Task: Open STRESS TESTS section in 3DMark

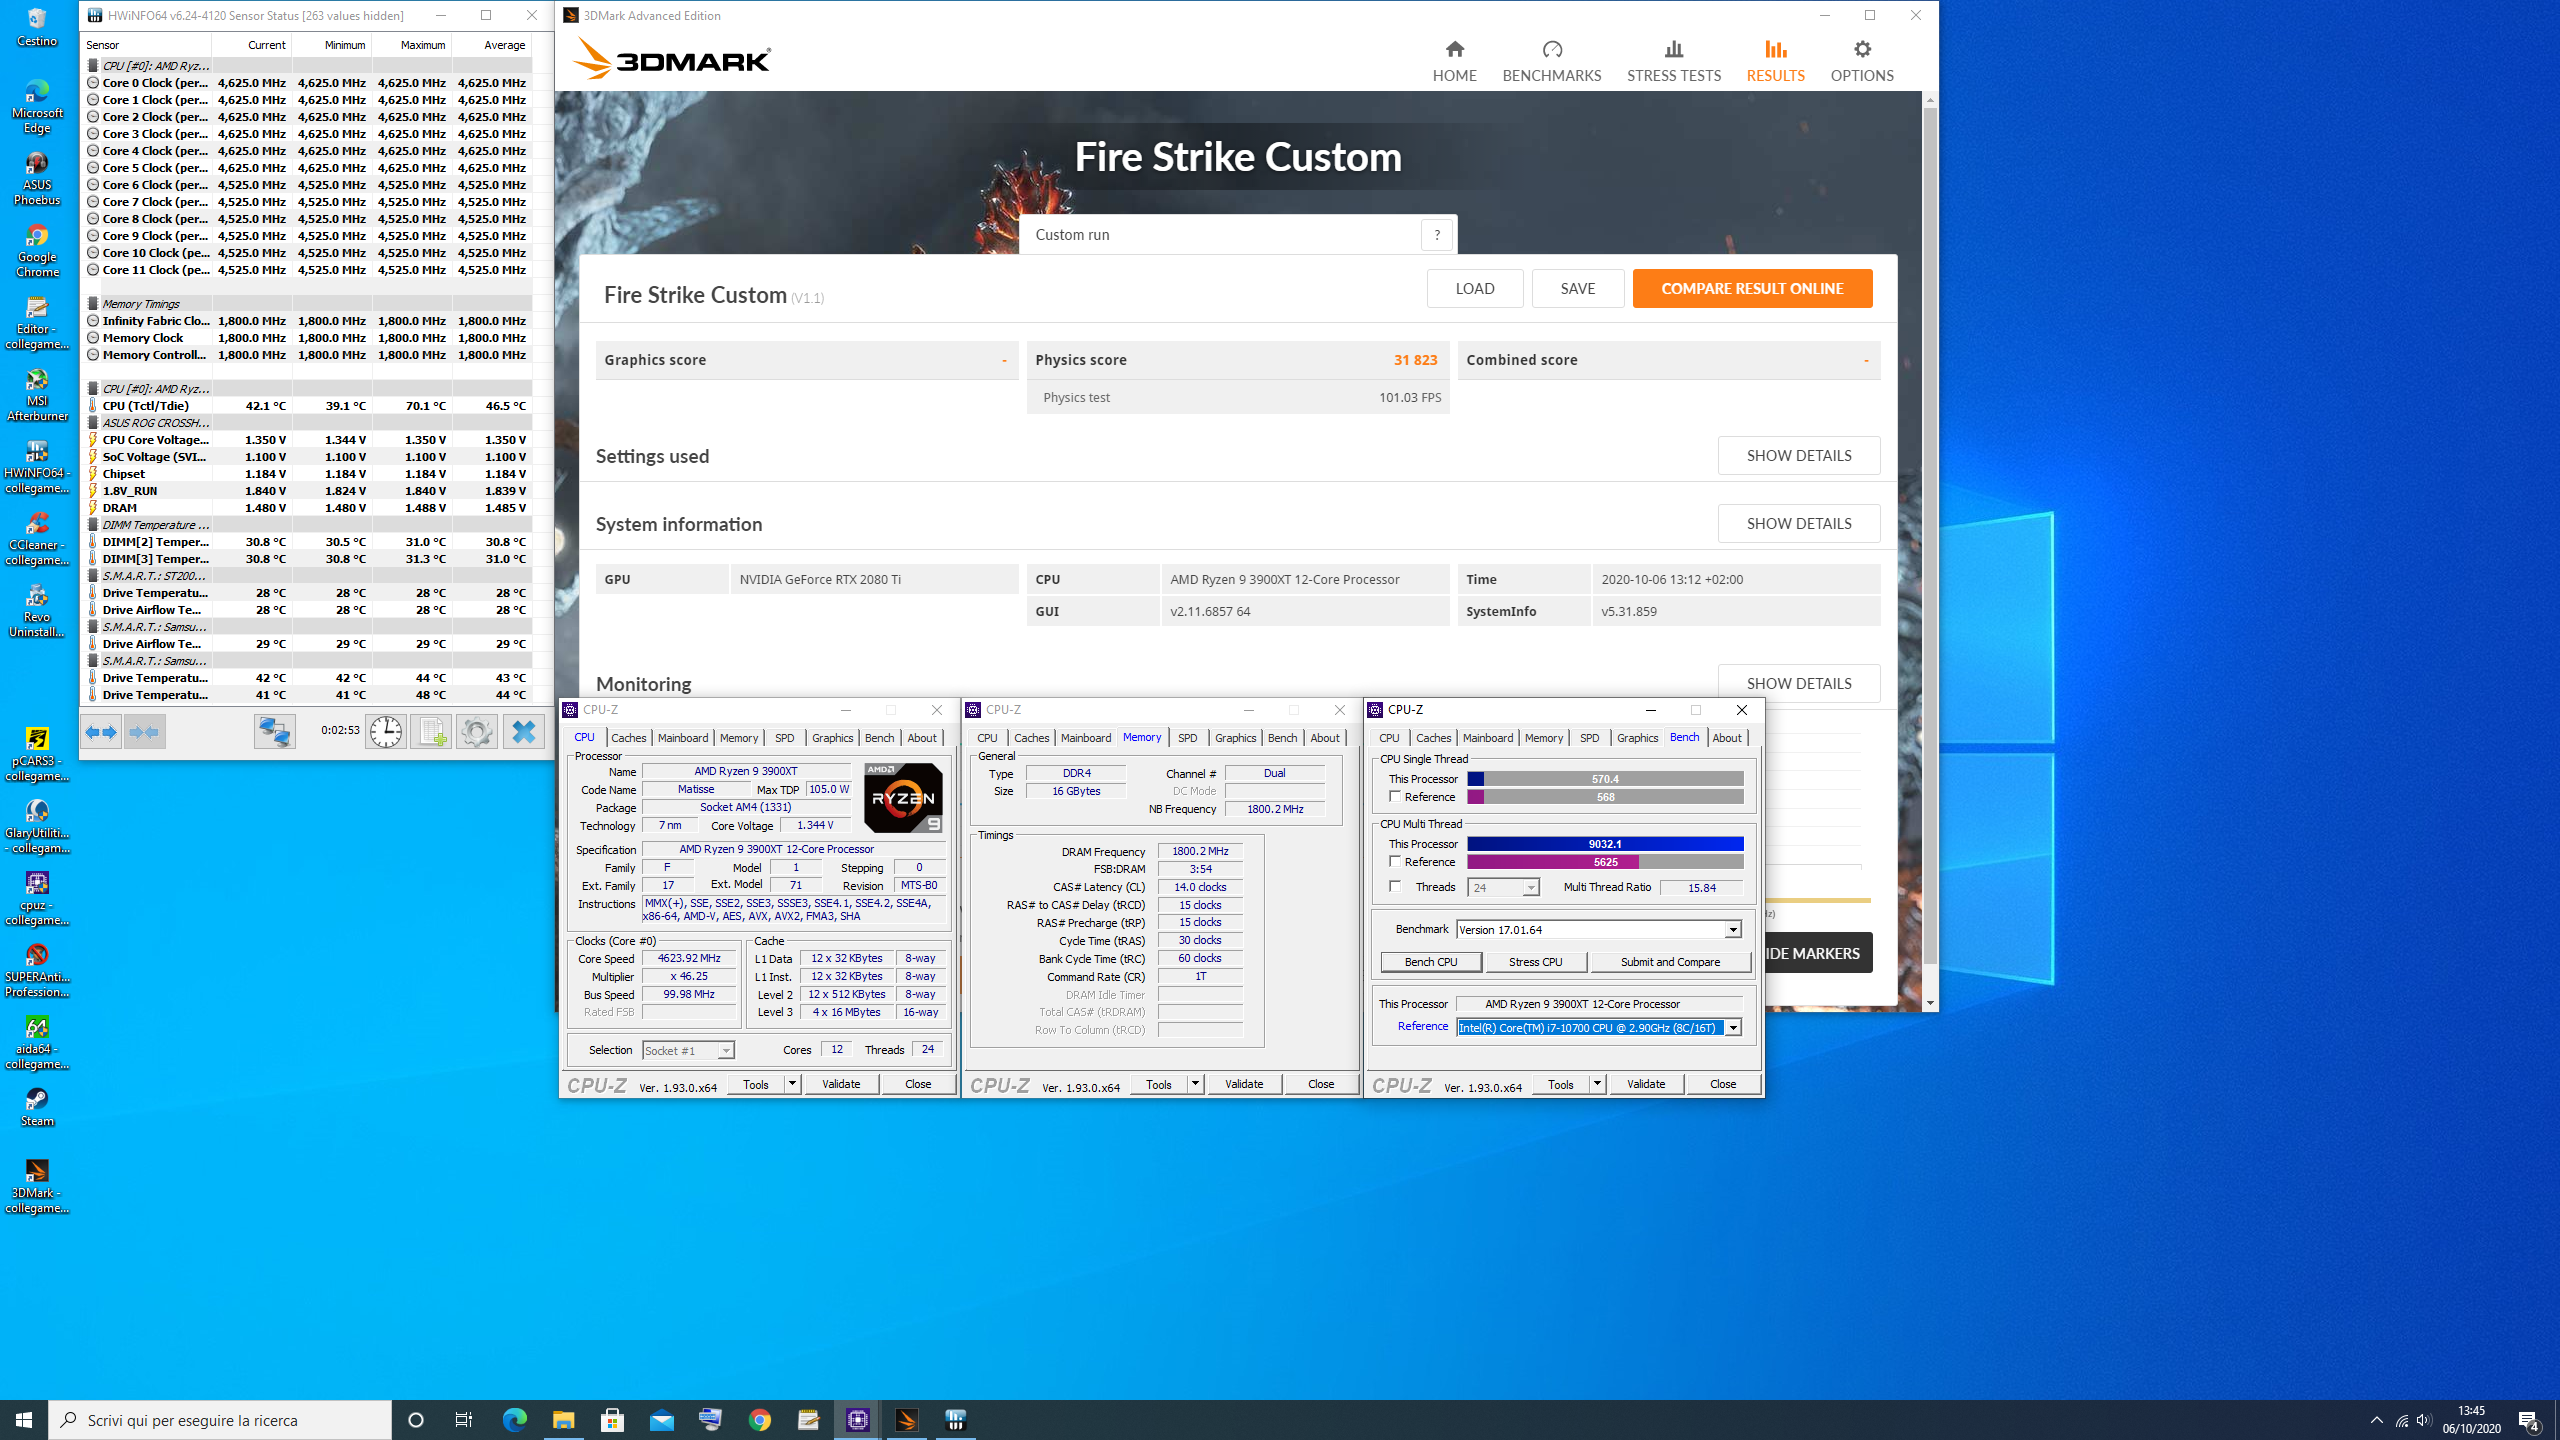Action: (1673, 61)
